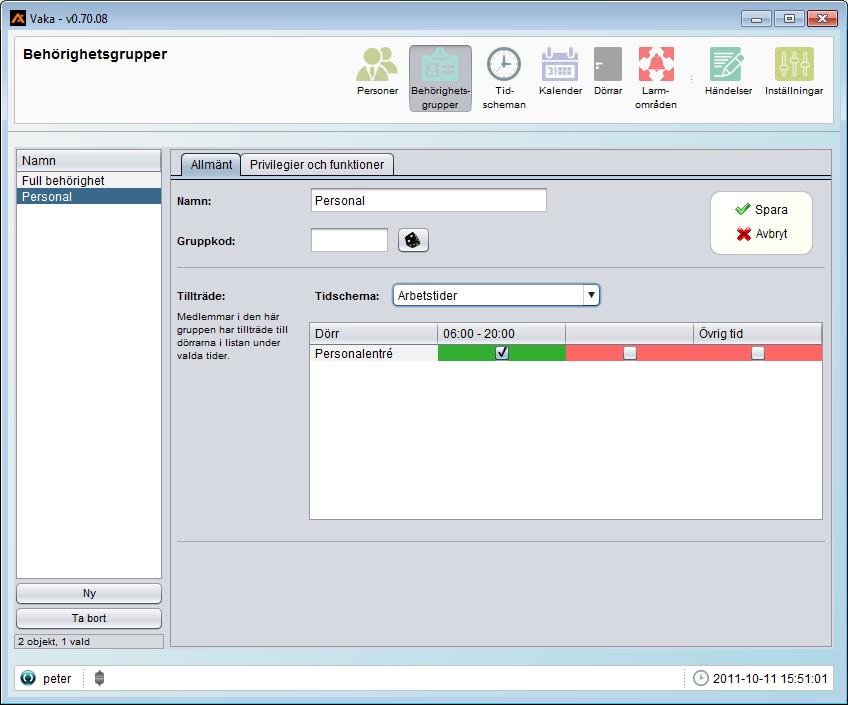Click the 2011-10-11 15:51:01 timestamp
The image size is (848, 705).
pyautogui.click(x=770, y=679)
